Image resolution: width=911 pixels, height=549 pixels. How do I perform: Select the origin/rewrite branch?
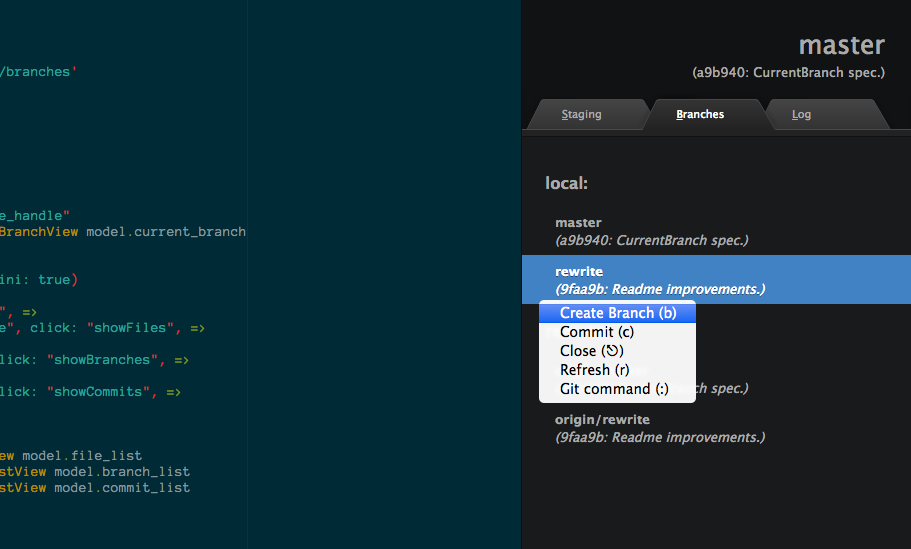coord(716,428)
